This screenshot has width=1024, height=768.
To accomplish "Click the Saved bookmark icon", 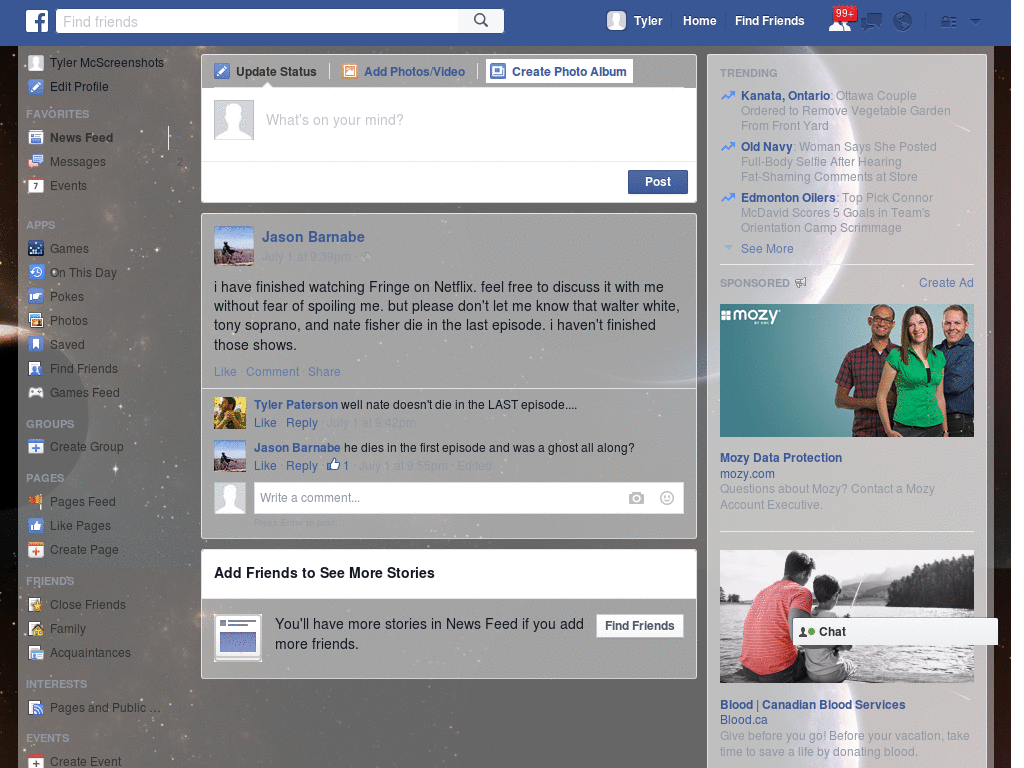I will pos(36,345).
